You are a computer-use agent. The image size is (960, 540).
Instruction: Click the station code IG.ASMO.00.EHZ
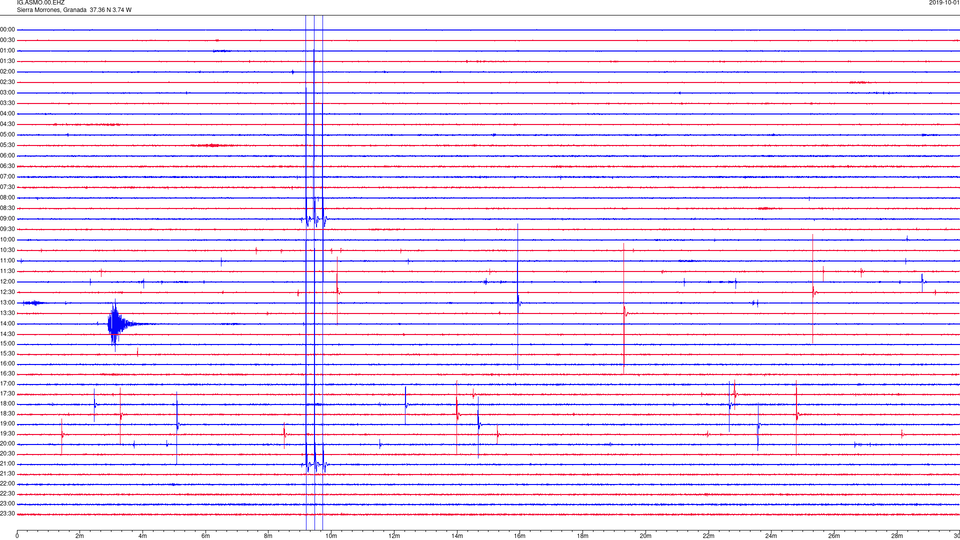(40, 2)
